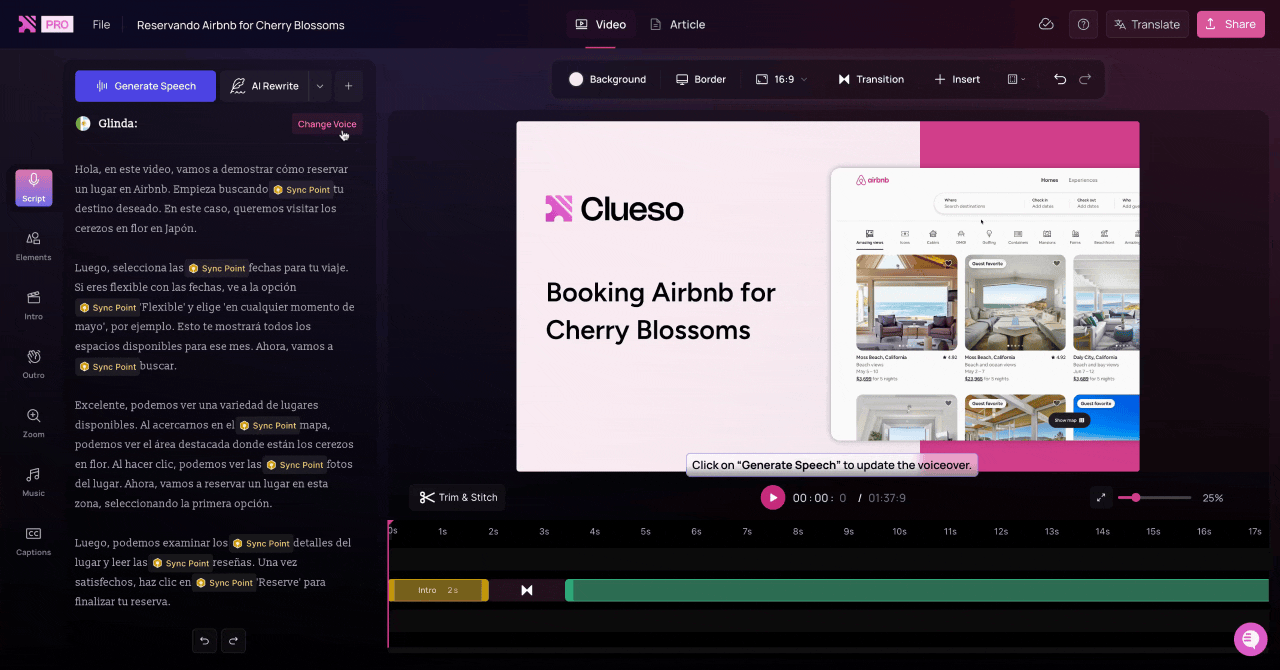Image resolution: width=1280 pixels, height=670 pixels.
Task: Switch to the Article tab
Action: [677, 24]
